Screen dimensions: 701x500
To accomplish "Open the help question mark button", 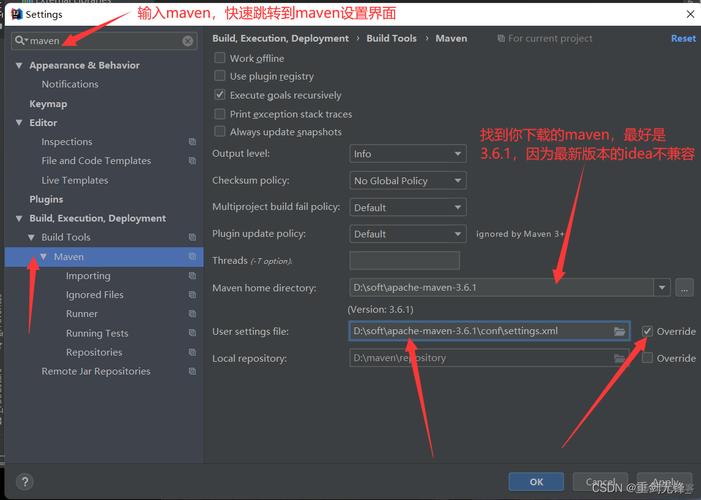I will [x=25, y=482].
